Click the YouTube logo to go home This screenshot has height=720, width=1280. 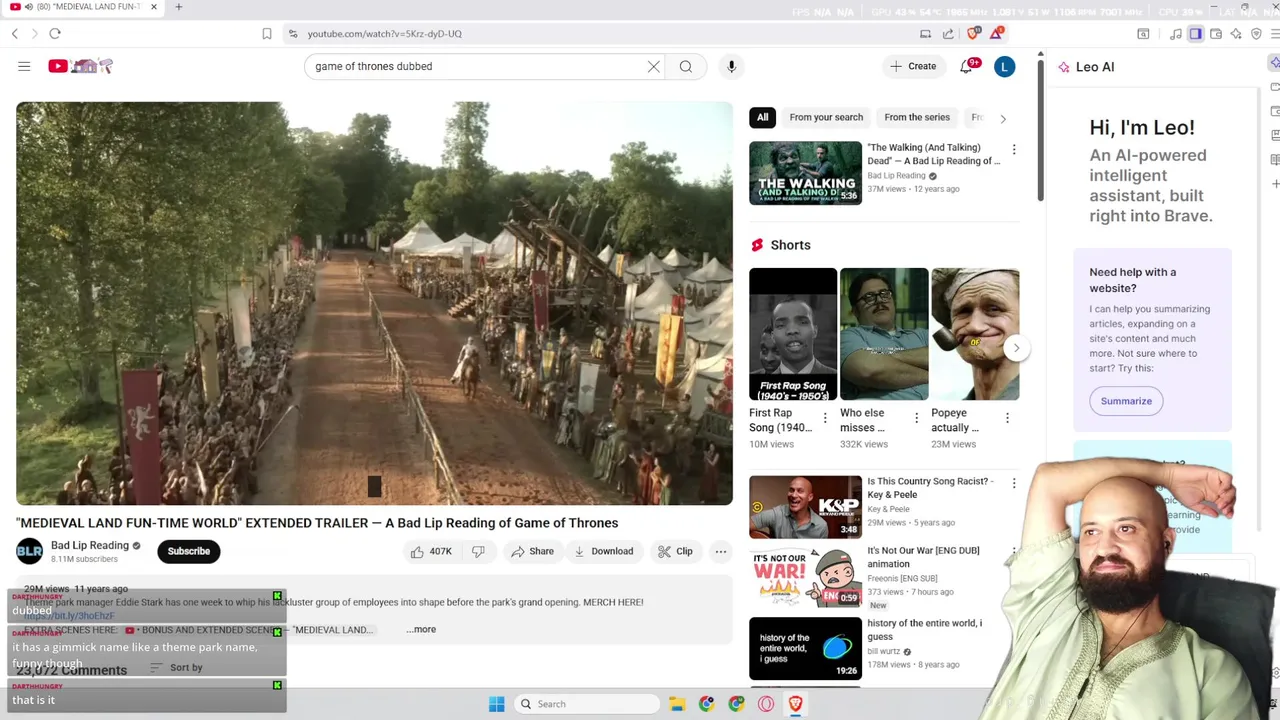click(x=81, y=66)
